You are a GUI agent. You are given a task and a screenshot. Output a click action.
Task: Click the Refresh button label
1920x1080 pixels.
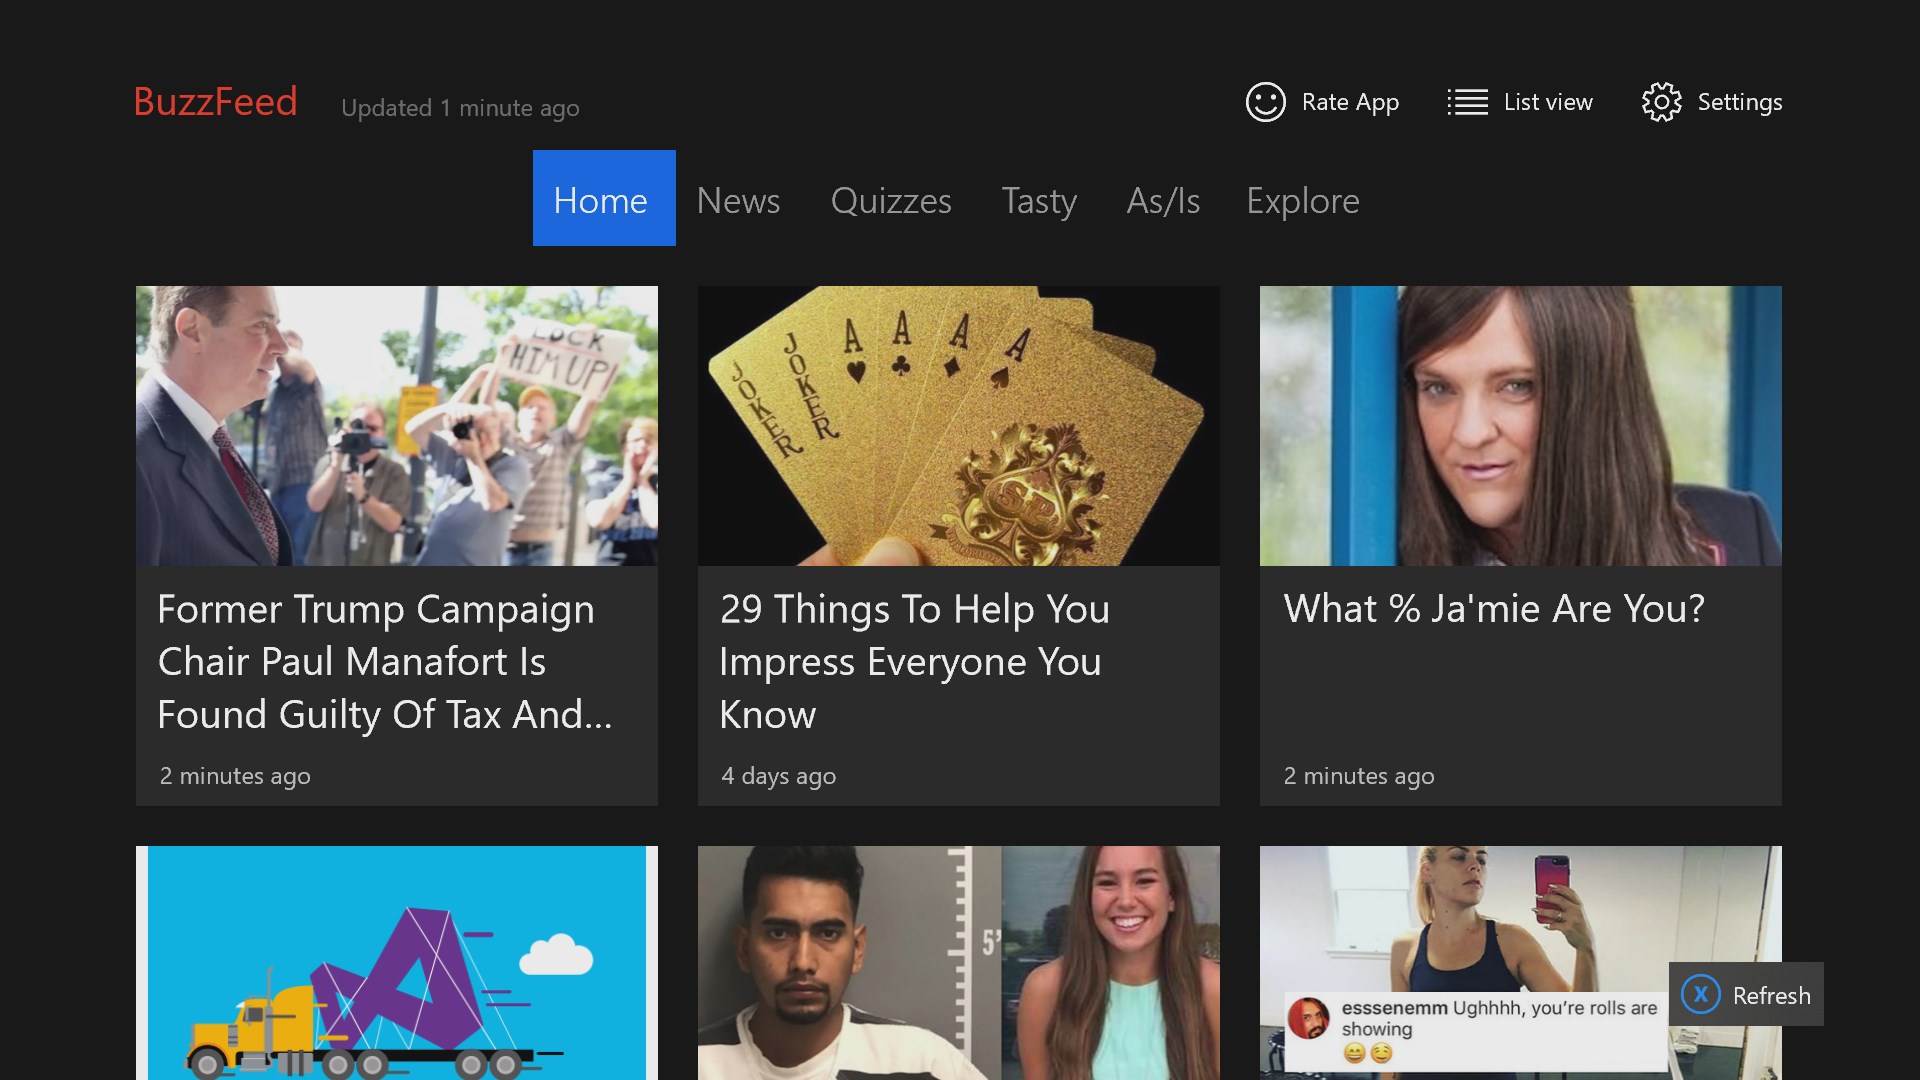click(x=1770, y=995)
